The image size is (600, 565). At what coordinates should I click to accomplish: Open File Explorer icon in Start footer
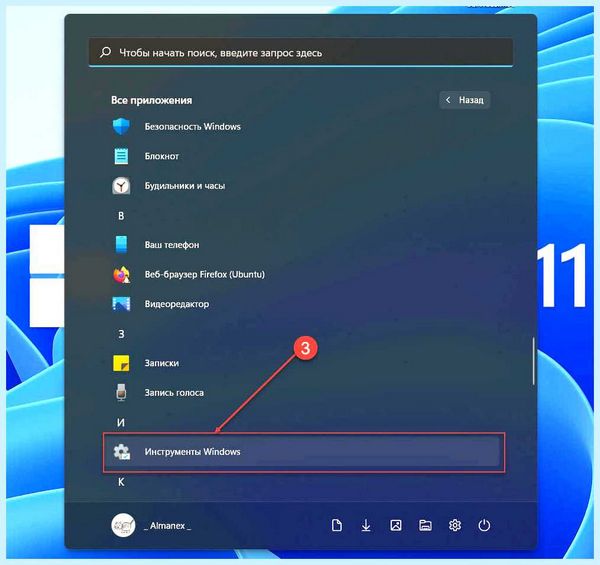click(425, 525)
